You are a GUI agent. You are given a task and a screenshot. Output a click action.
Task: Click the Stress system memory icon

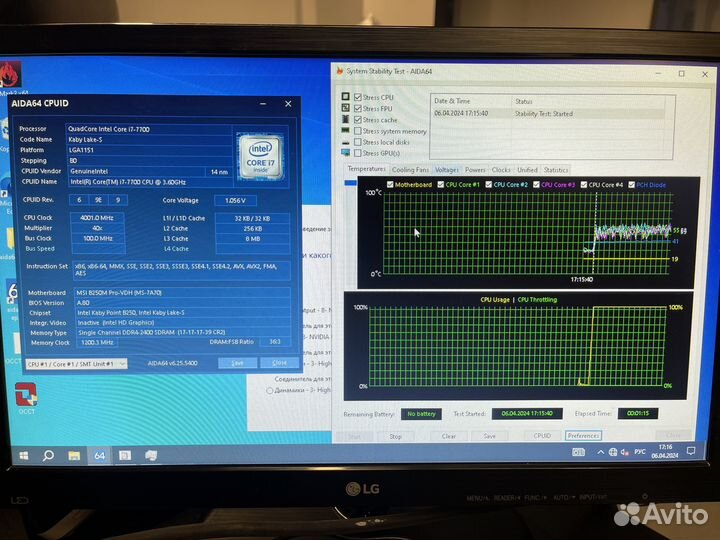[x=345, y=130]
